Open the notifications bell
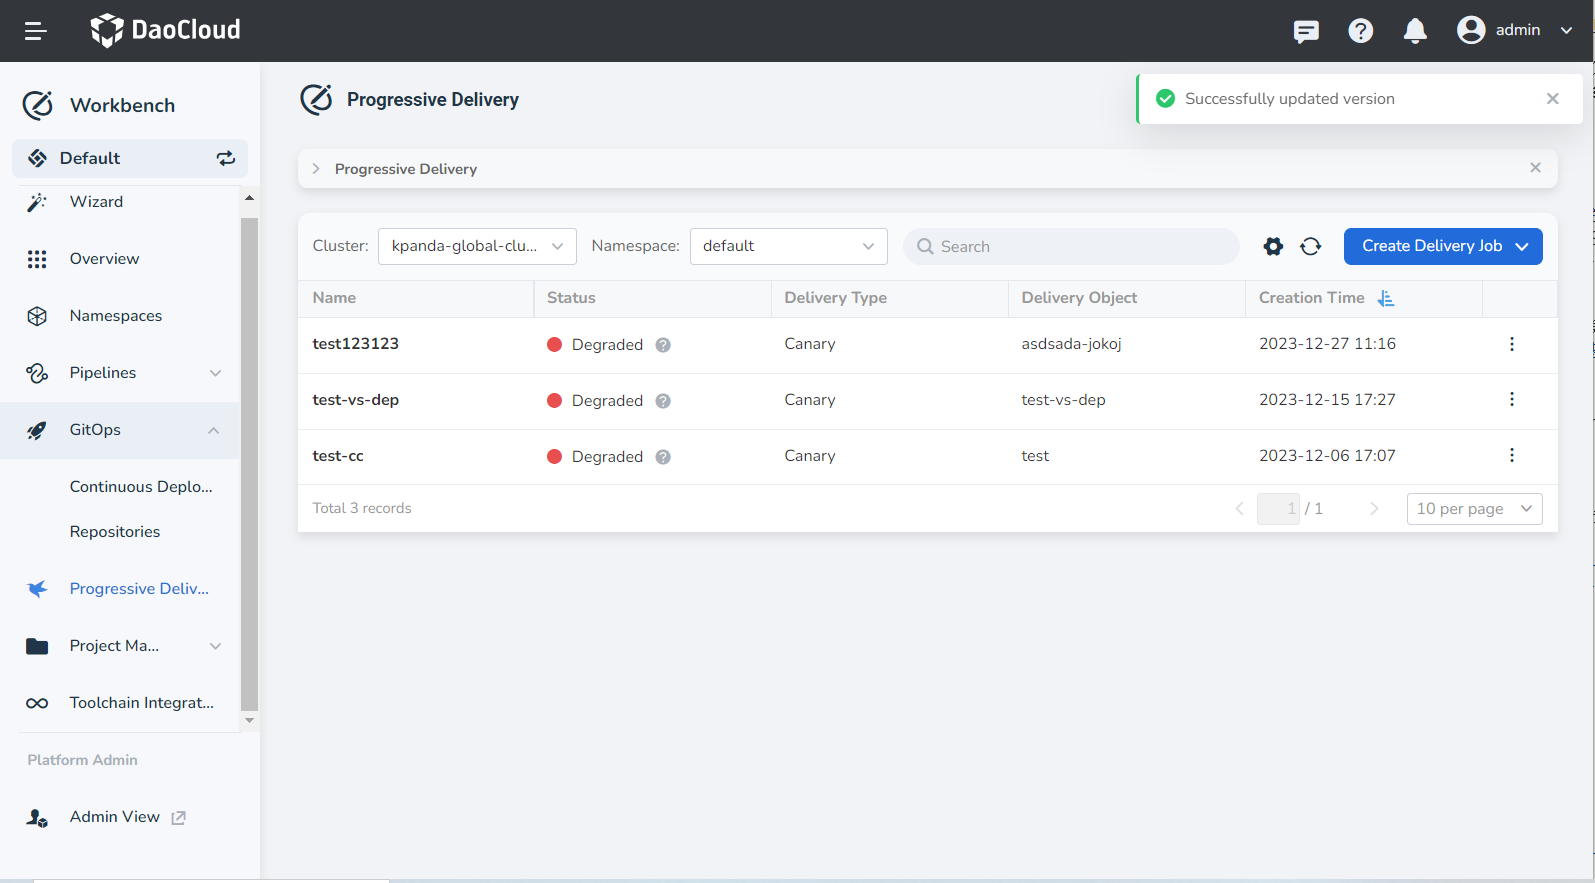This screenshot has width=1595, height=883. tap(1415, 31)
